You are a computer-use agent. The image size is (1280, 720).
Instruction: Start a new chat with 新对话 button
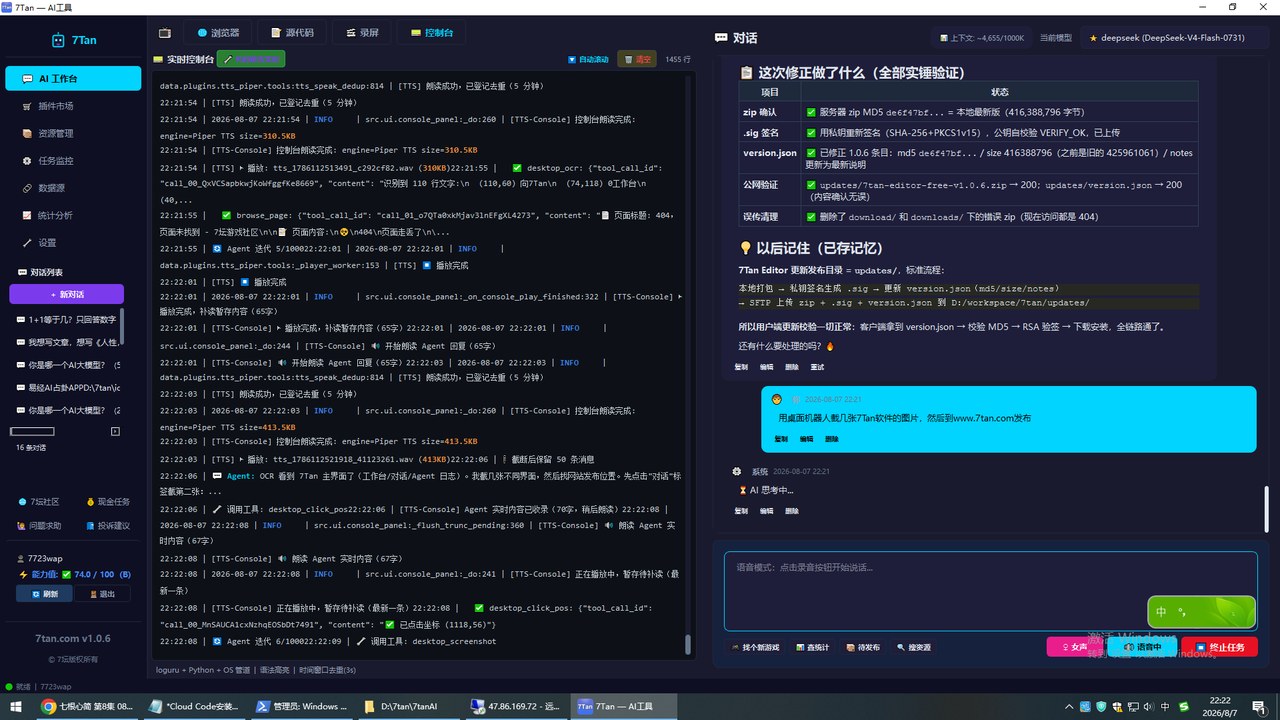67,294
